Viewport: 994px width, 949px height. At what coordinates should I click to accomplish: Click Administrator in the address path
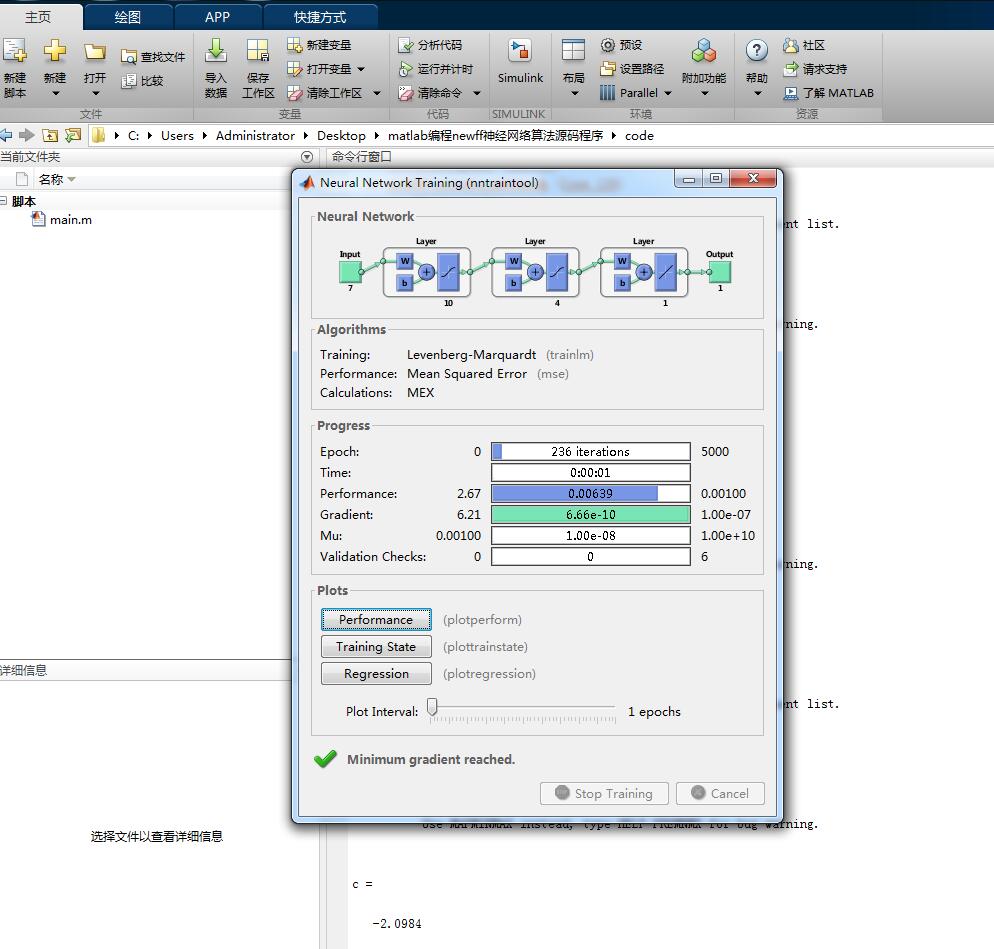[x=255, y=136]
